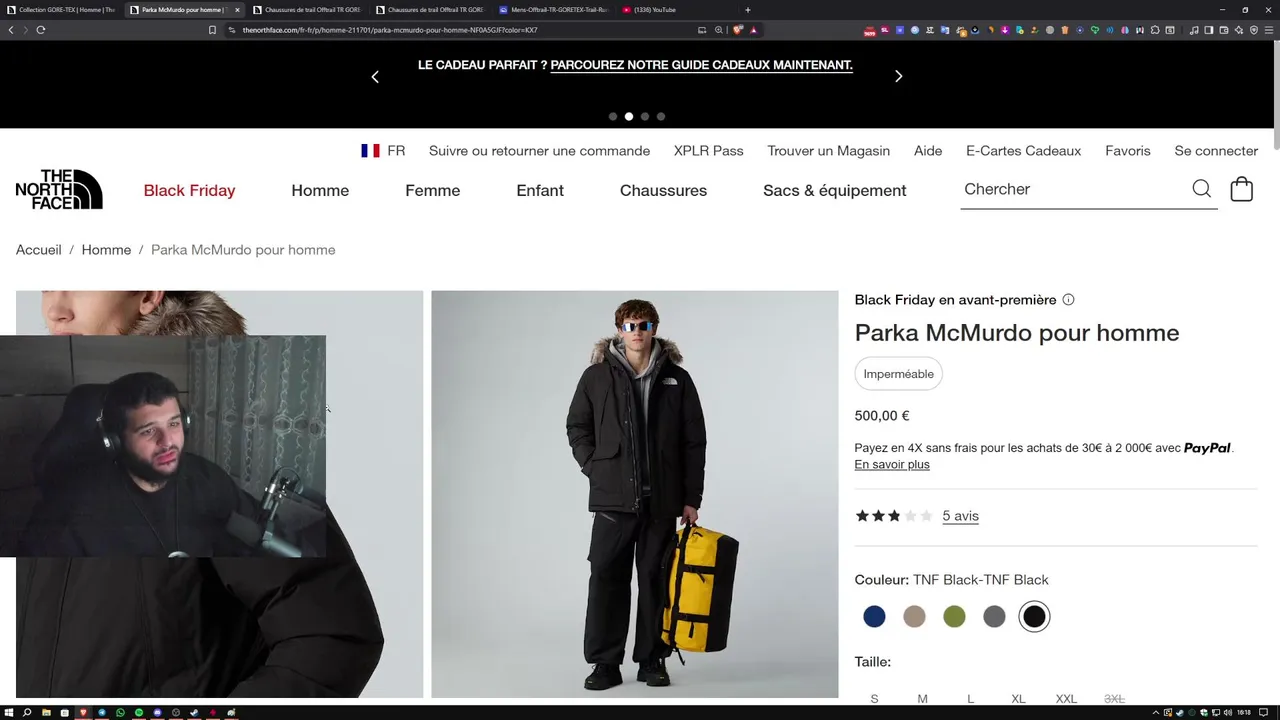1280x720 pixels.
Task: Open WhatsApp from the taskbar
Action: (x=120, y=713)
